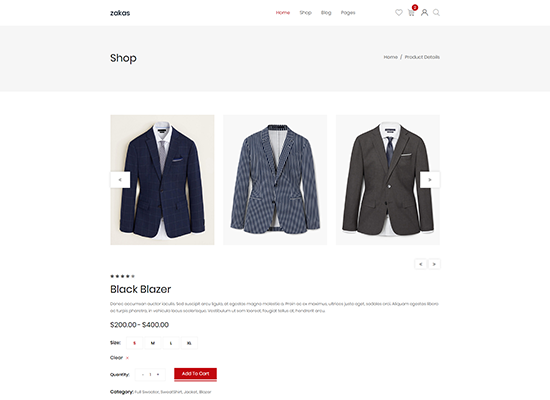Viewport: 550px width, 400px height.
Task: Select size S option
Action: pos(134,343)
